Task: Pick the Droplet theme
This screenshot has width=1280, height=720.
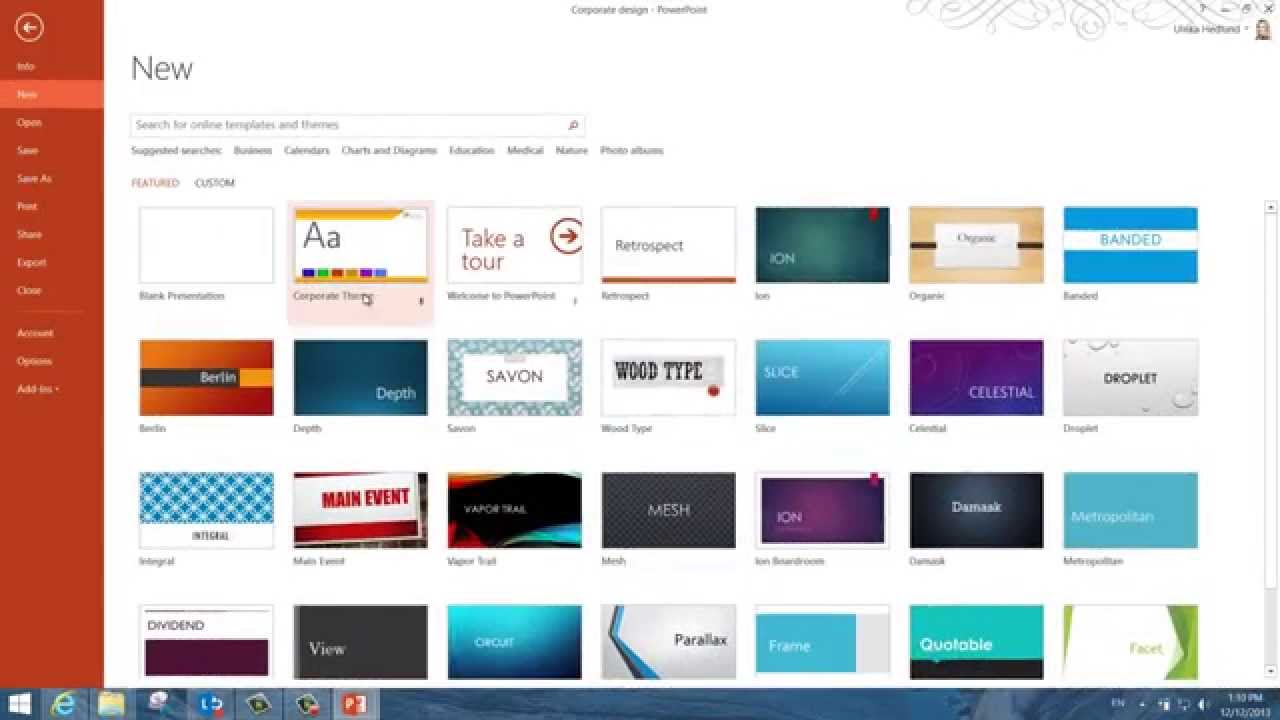Action: [1130, 377]
